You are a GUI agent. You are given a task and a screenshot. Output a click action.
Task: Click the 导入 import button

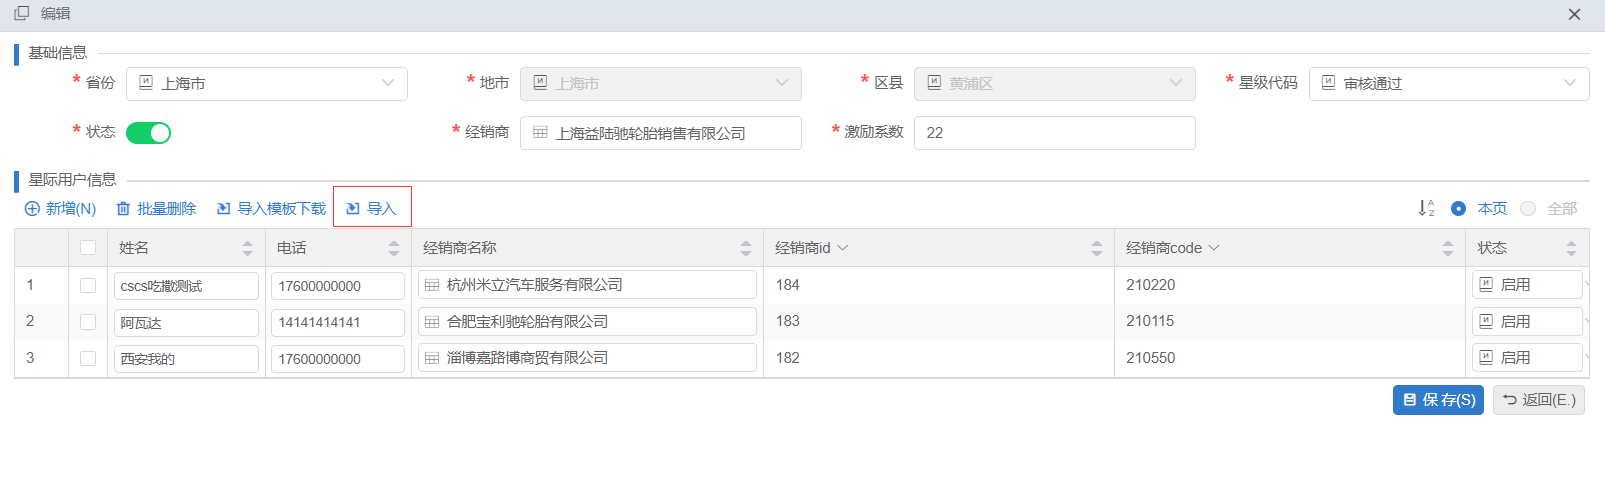click(372, 208)
